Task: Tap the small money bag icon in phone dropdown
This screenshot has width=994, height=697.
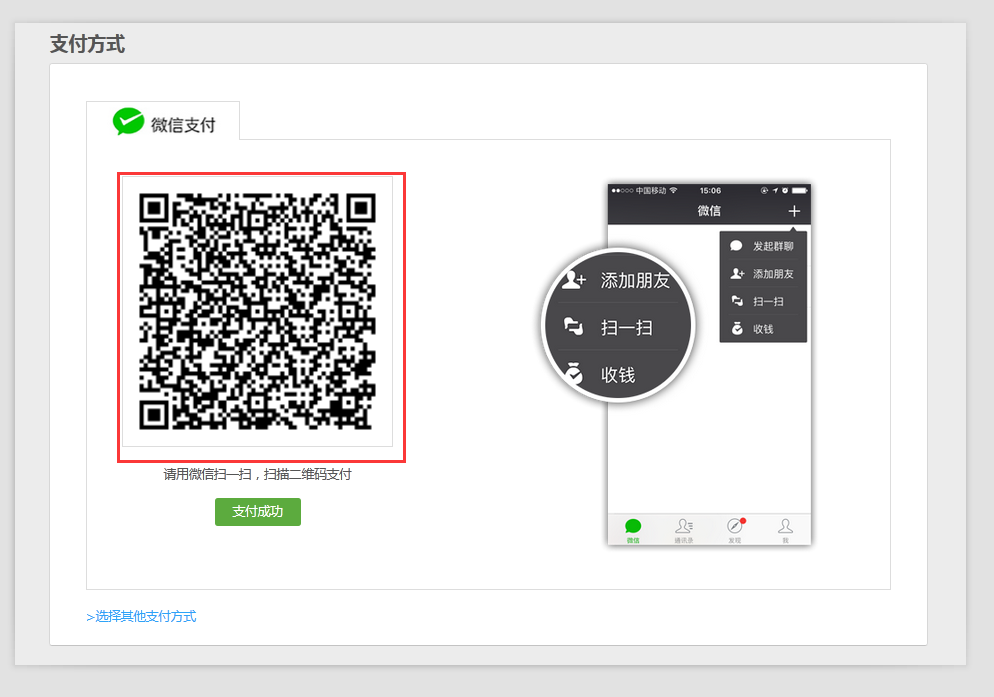Action: coord(737,329)
